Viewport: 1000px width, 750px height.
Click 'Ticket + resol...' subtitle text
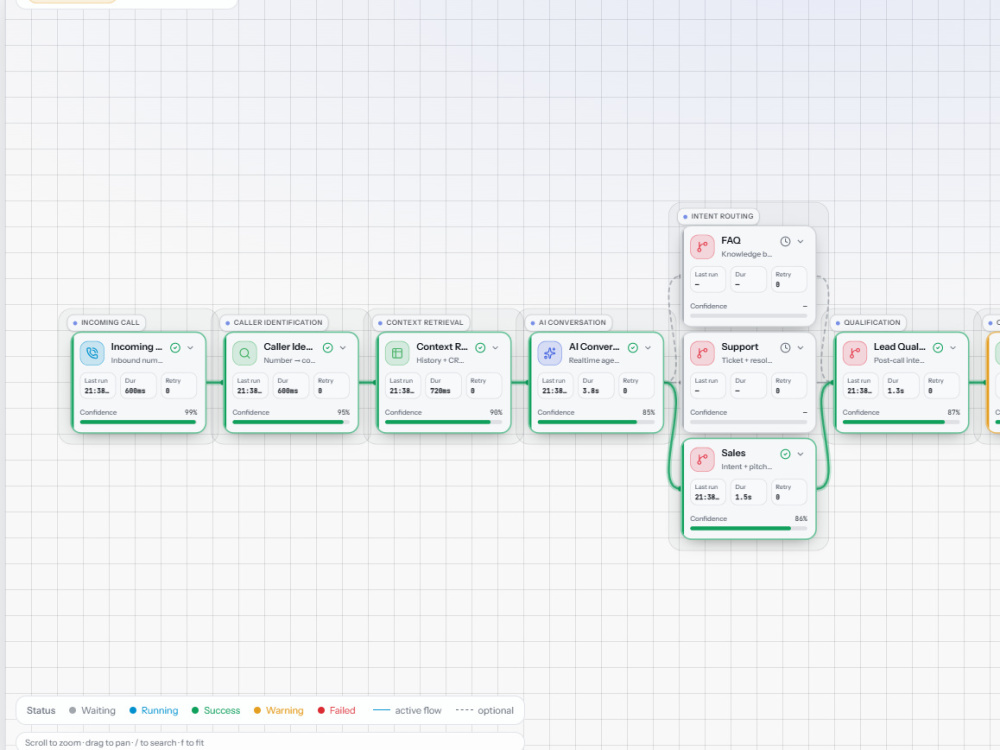747,360
